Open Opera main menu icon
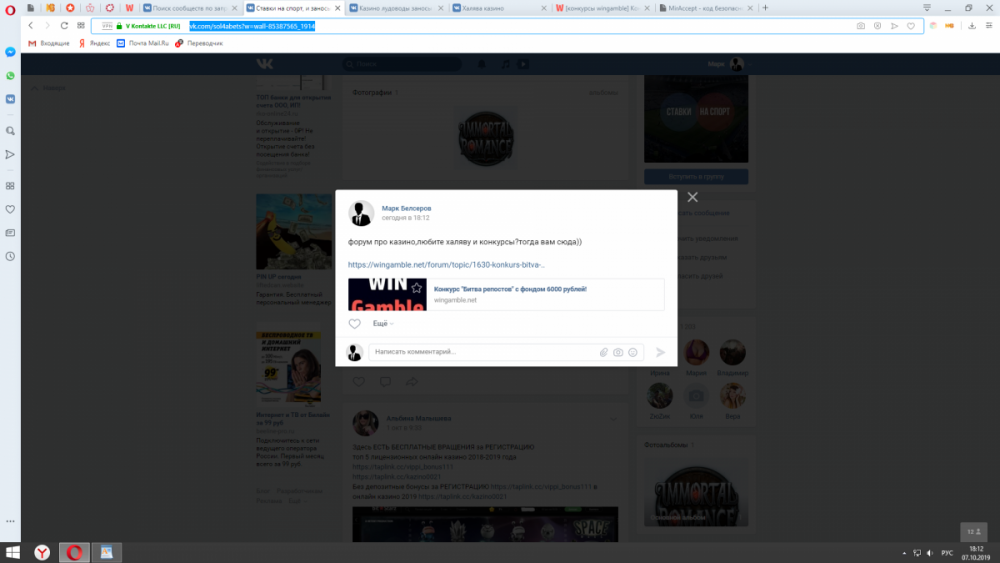 pos(10,10)
